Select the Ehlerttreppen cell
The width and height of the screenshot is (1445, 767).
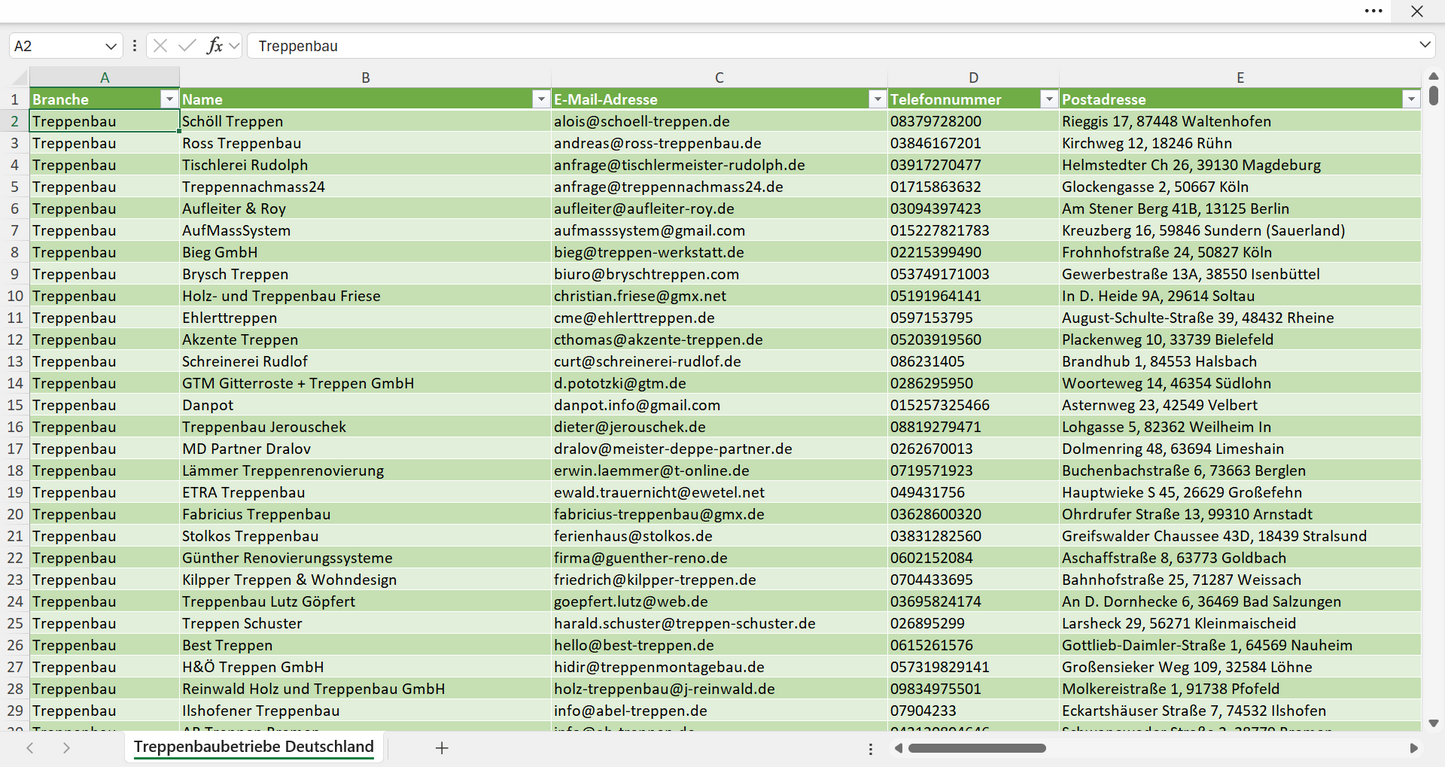click(x=366, y=318)
